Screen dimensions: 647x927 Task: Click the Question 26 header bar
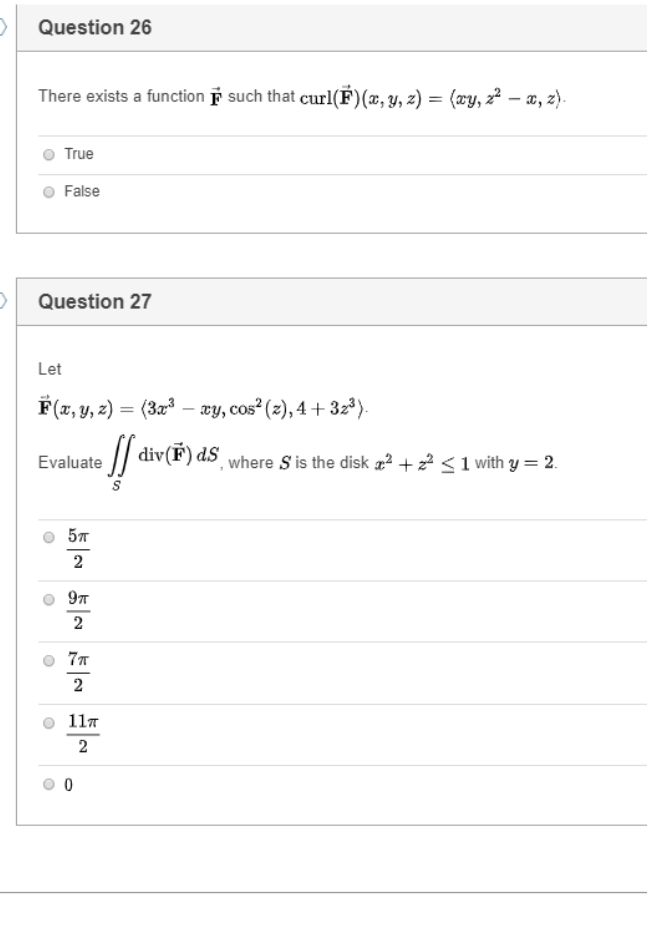[x=300, y=27]
